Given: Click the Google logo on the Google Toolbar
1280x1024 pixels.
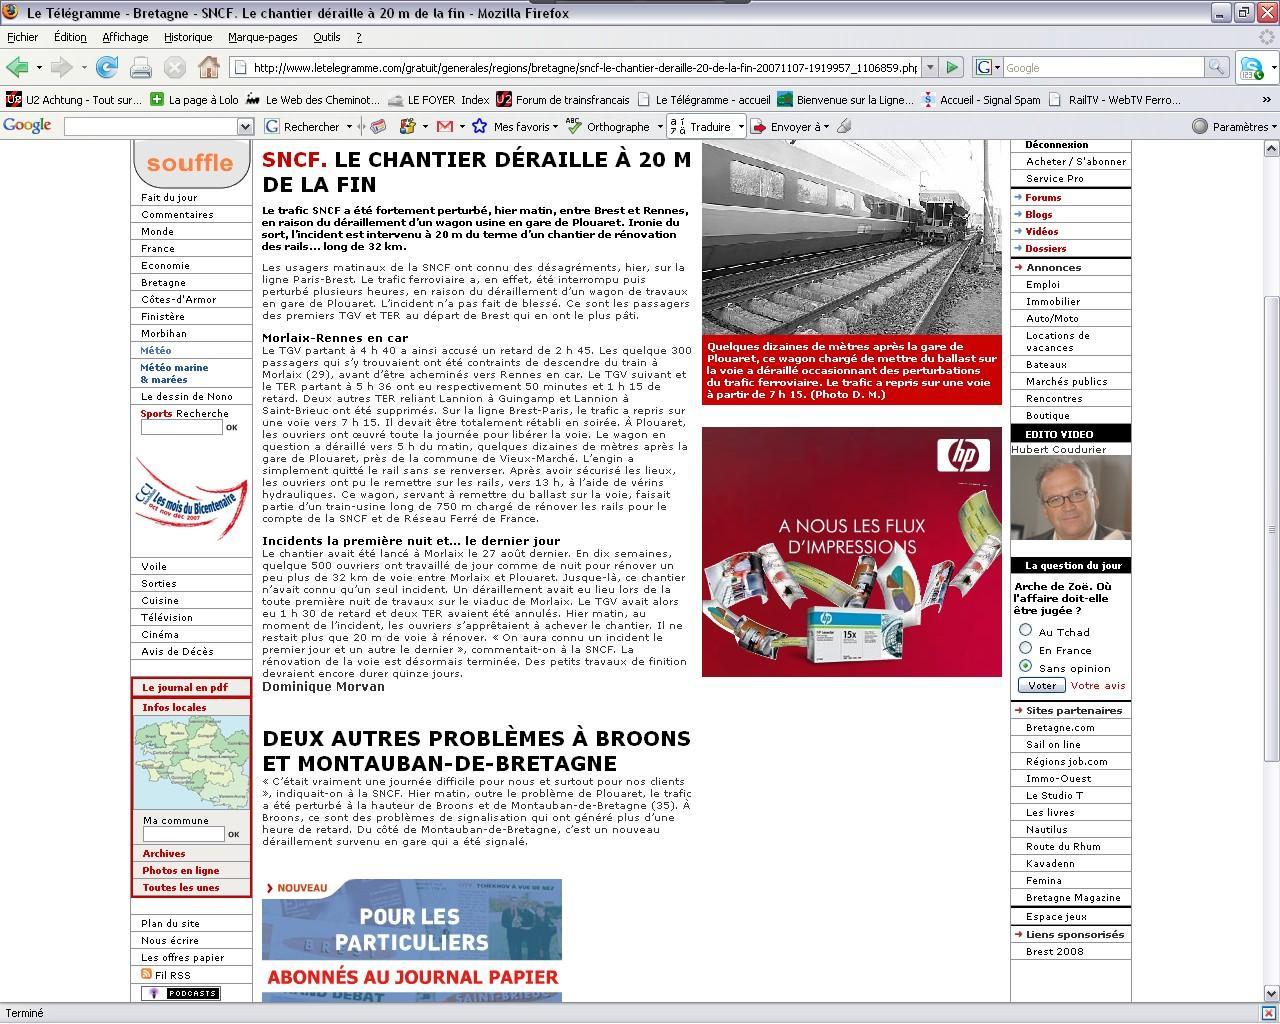Looking at the screenshot, I should coord(27,126).
